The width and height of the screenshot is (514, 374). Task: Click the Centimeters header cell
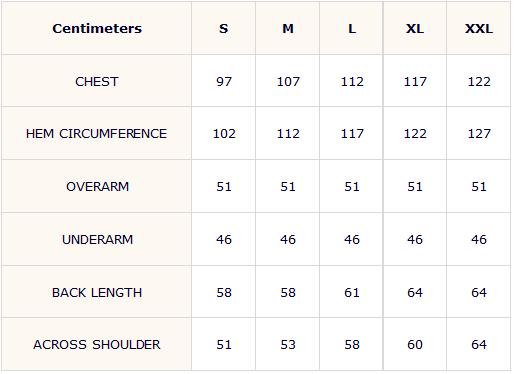coord(97,29)
